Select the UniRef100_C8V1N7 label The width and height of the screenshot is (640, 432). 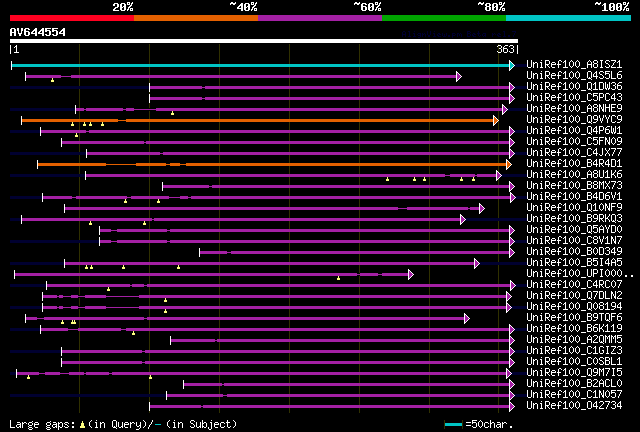point(574,241)
